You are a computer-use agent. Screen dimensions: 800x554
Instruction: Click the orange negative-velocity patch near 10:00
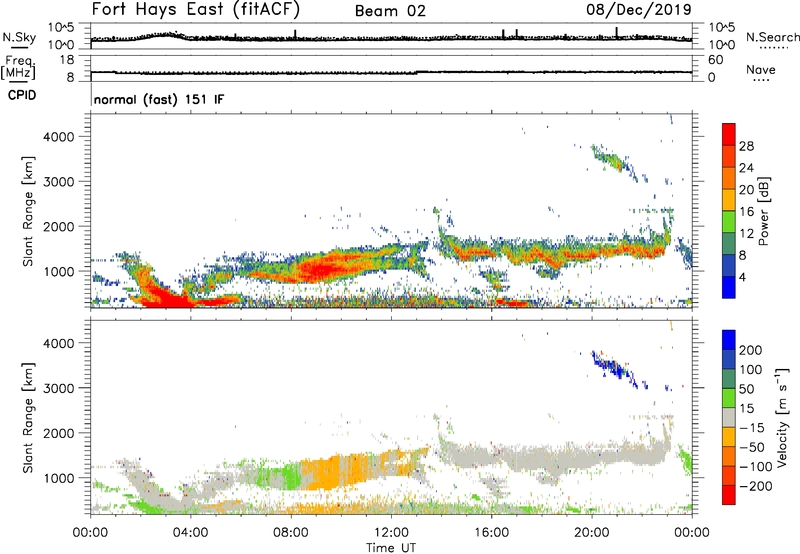(x=337, y=472)
